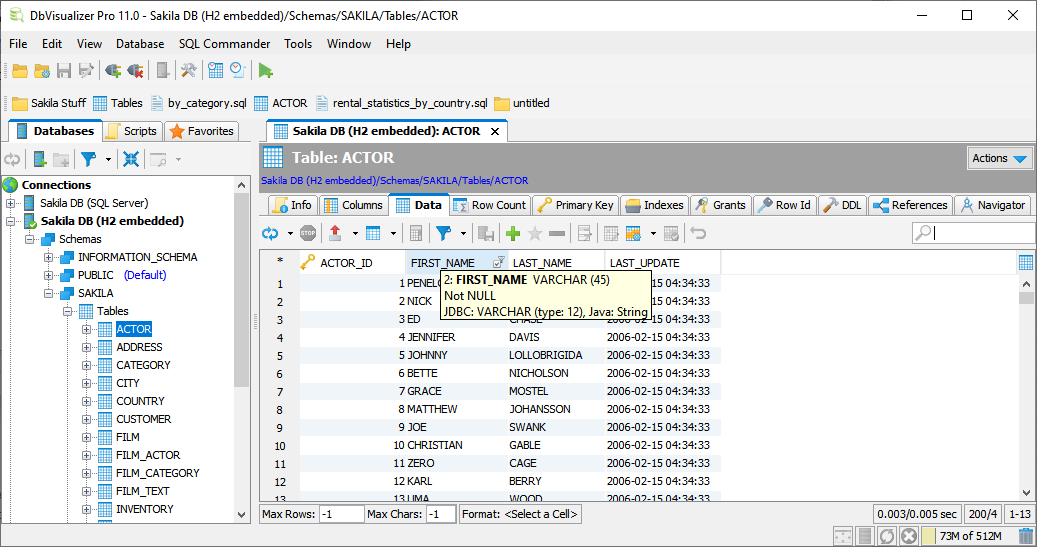Screen dimensions: 1037x547
Task: Click the blue collapse-all icon in Databases toolbar
Action: [131, 159]
